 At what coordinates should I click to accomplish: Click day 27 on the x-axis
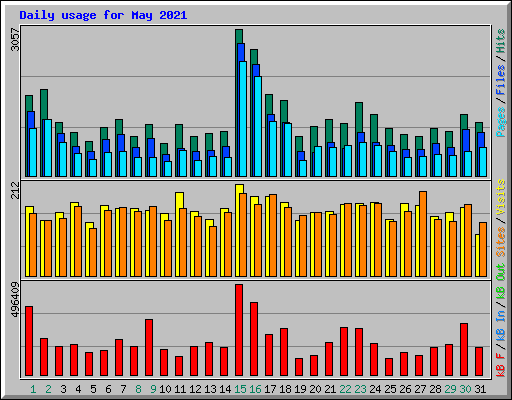(420, 389)
